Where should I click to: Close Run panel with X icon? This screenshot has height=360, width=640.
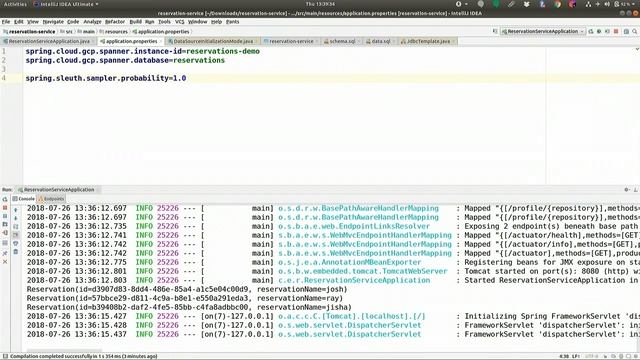[5, 262]
